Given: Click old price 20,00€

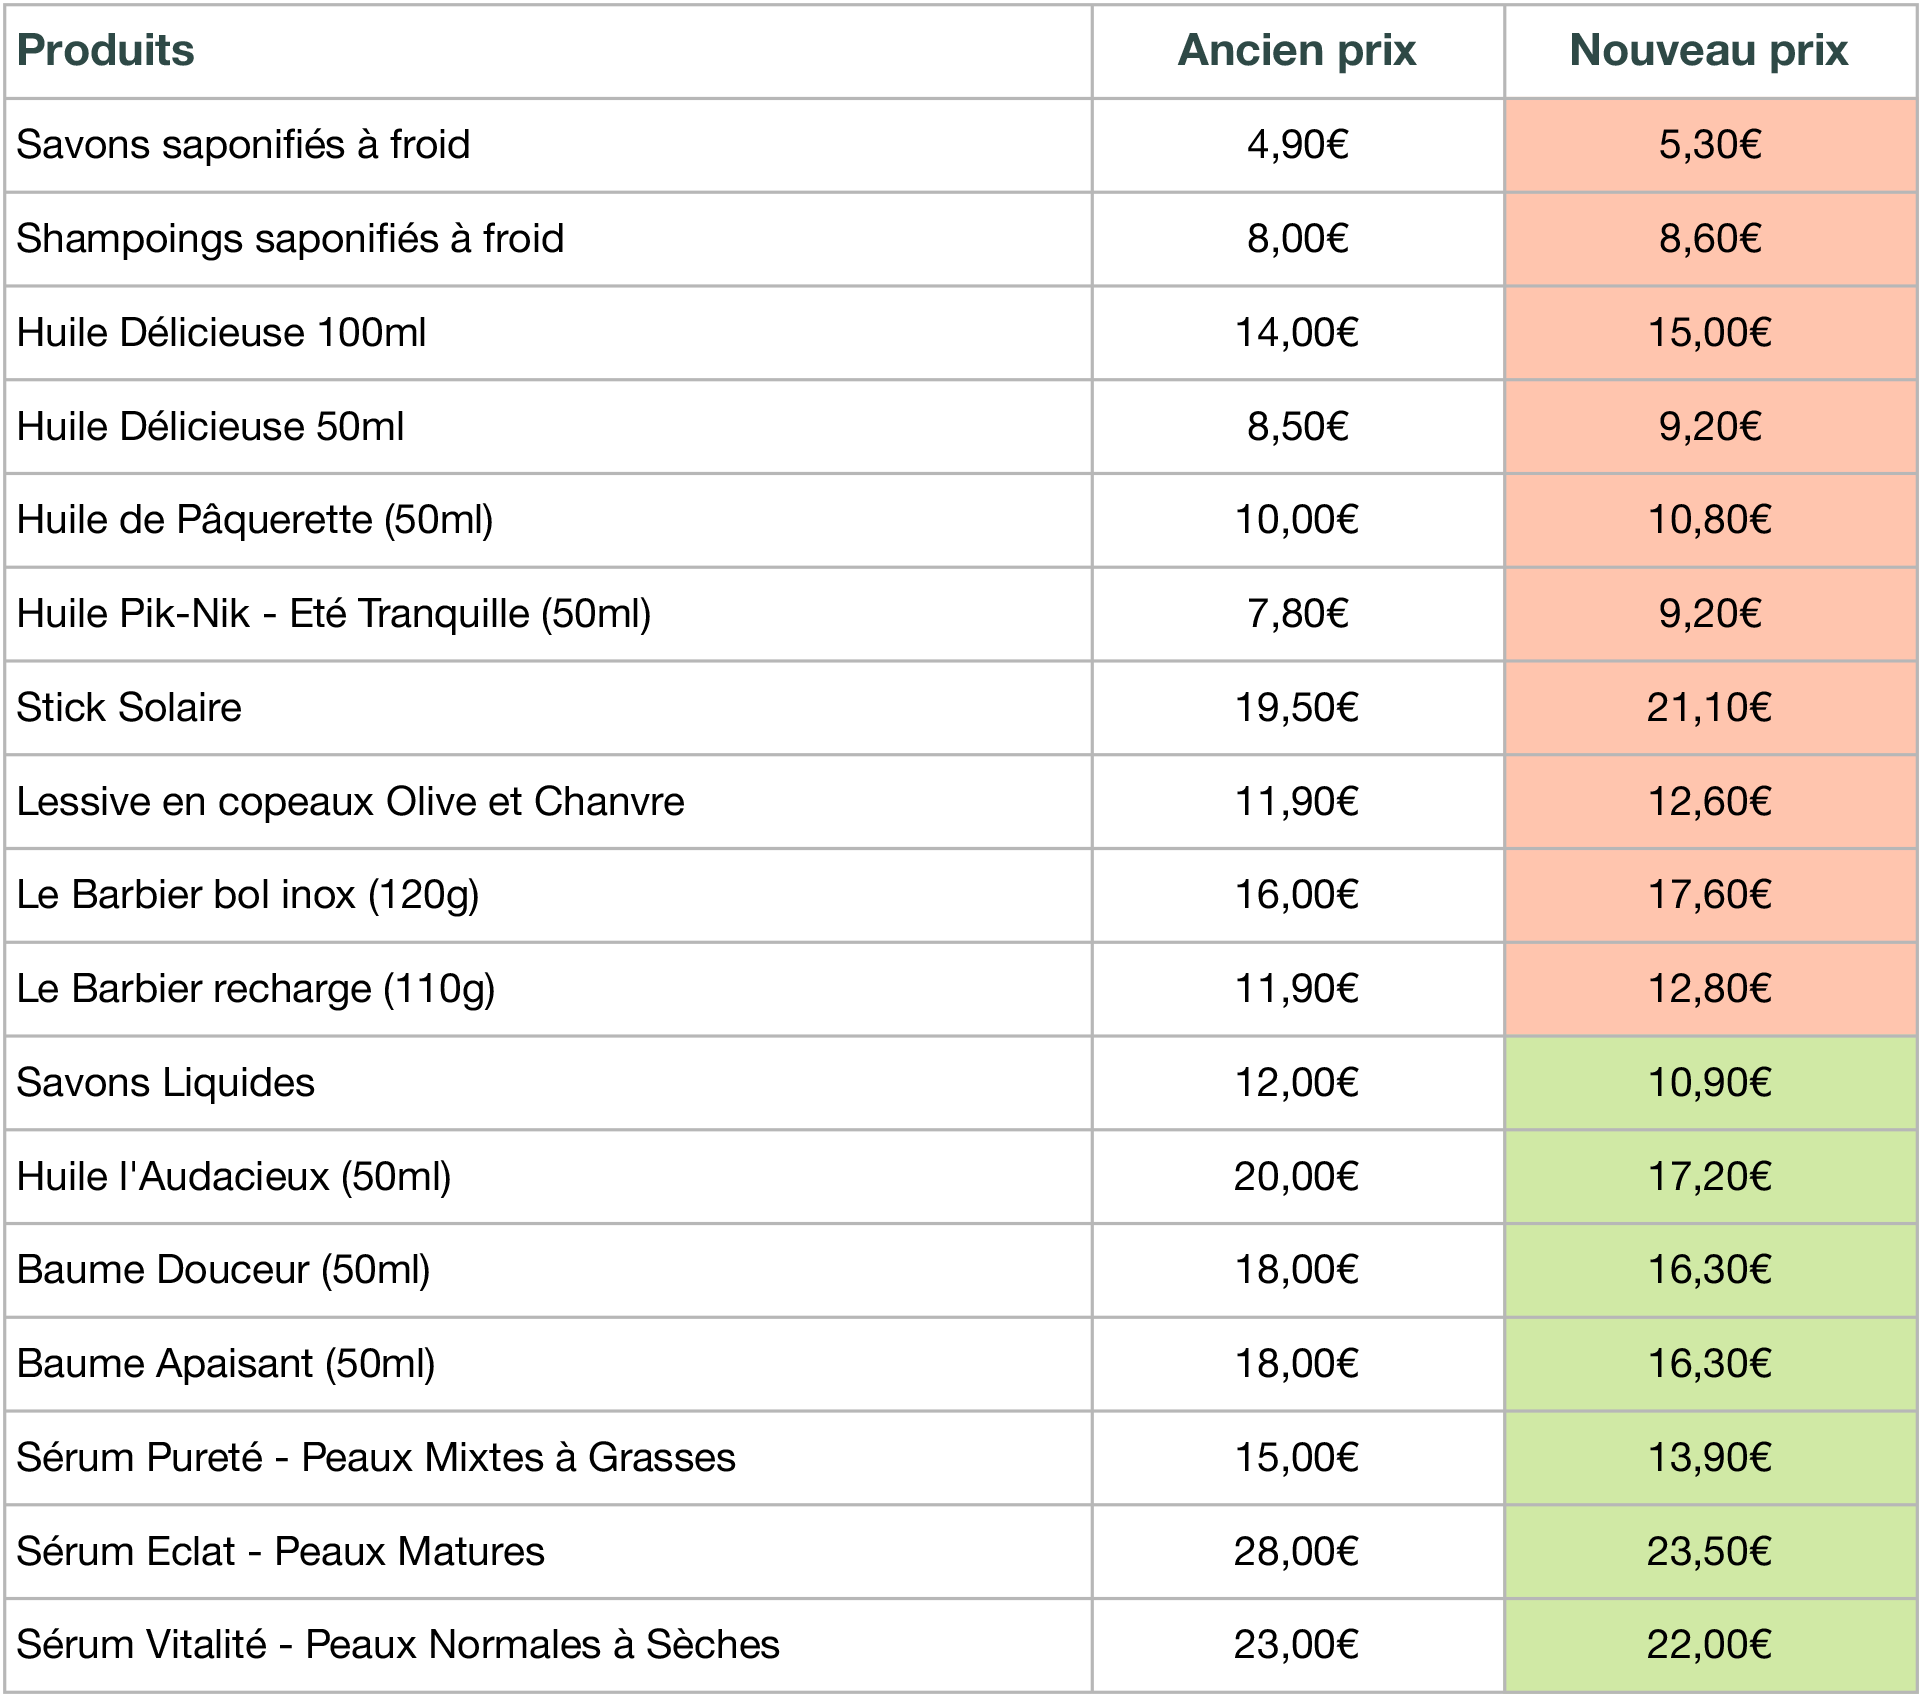Looking at the screenshot, I should coord(1297,1176).
